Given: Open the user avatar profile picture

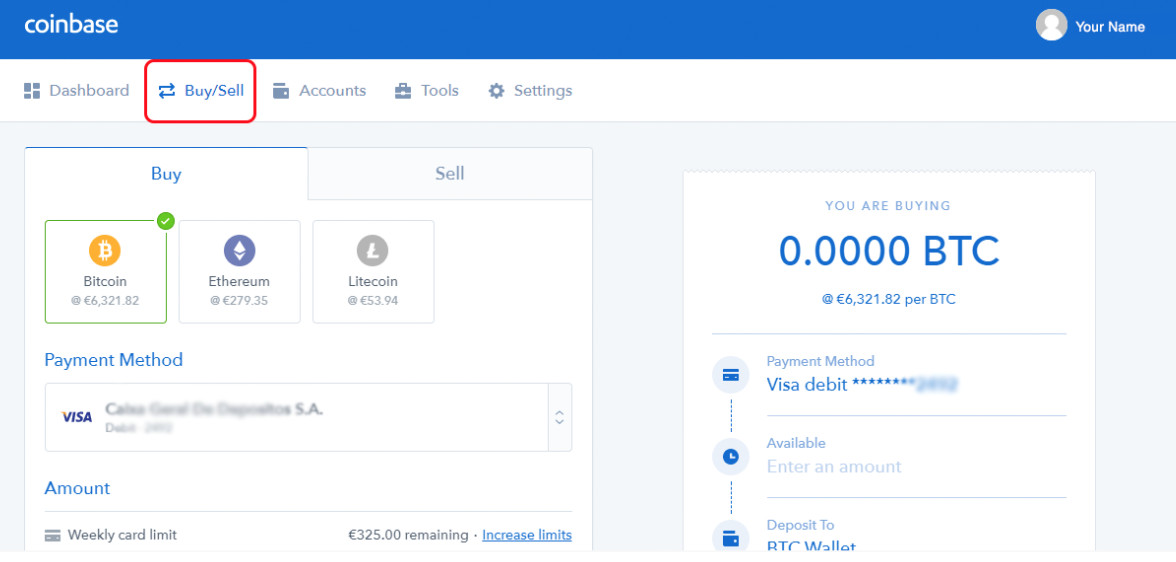Looking at the screenshot, I should click(x=1052, y=26).
